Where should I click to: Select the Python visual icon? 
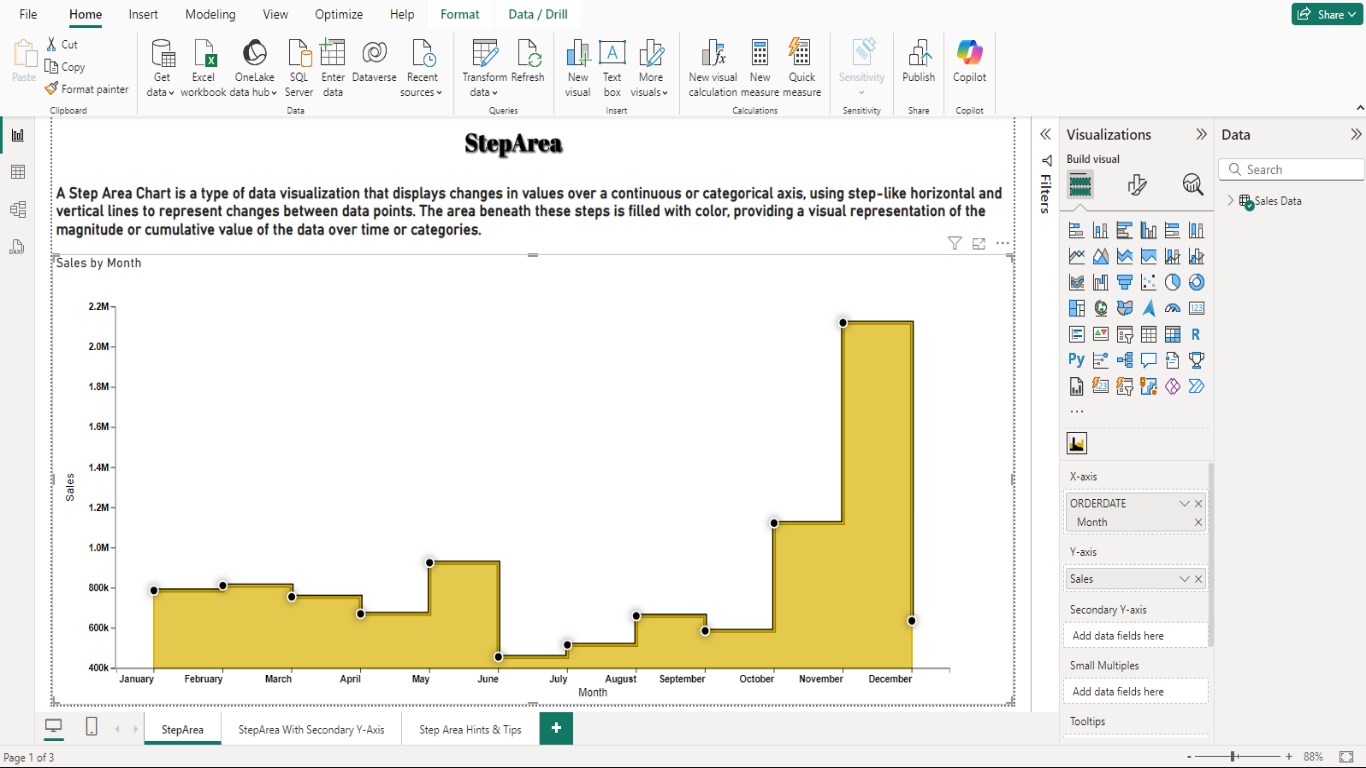coord(1076,360)
